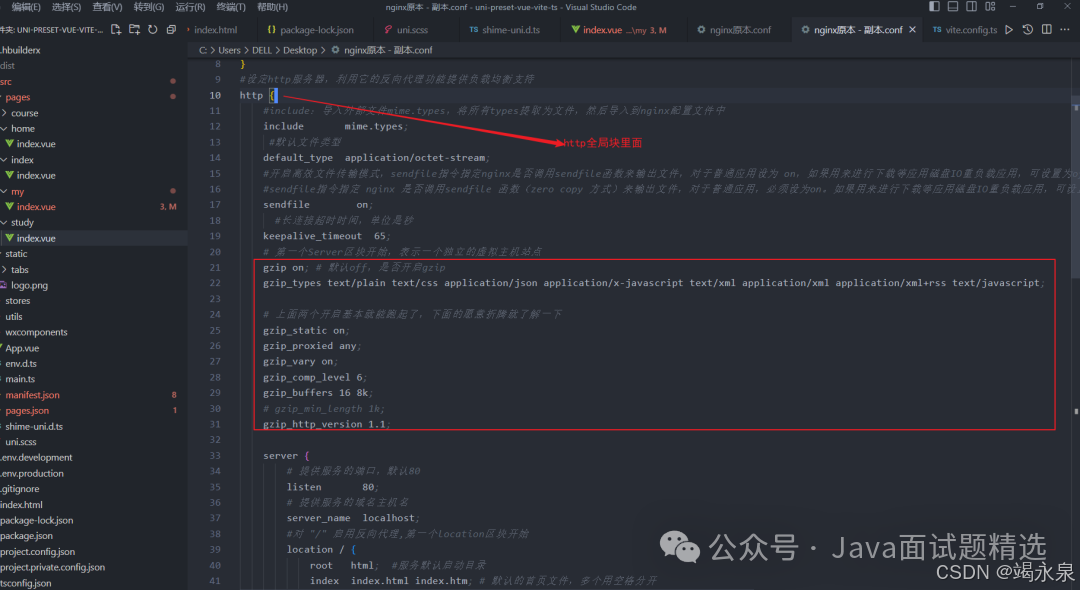Click the DELL breadcrumb segment
The height and width of the screenshot is (590, 1080).
[x=262, y=50]
